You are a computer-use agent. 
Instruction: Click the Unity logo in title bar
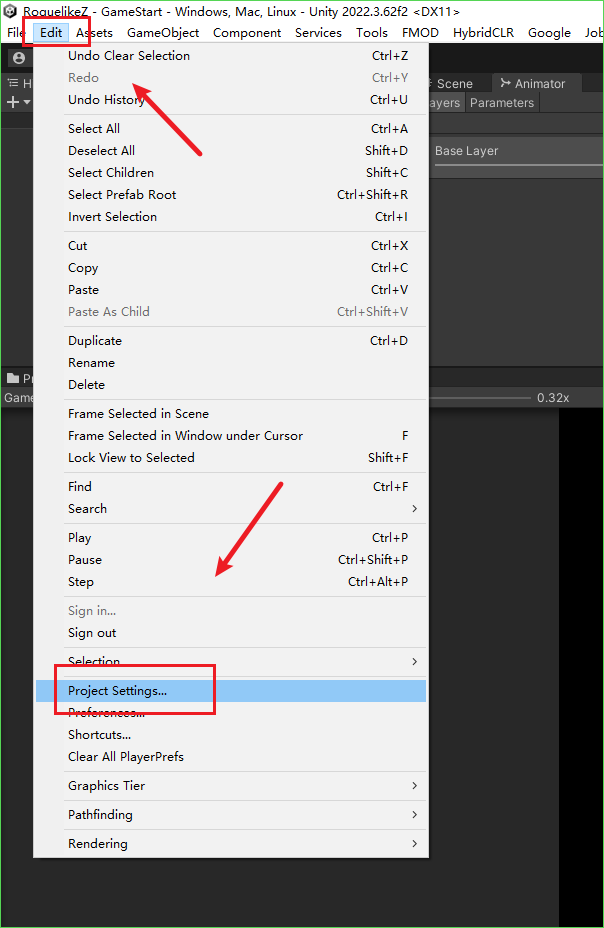click(10, 11)
